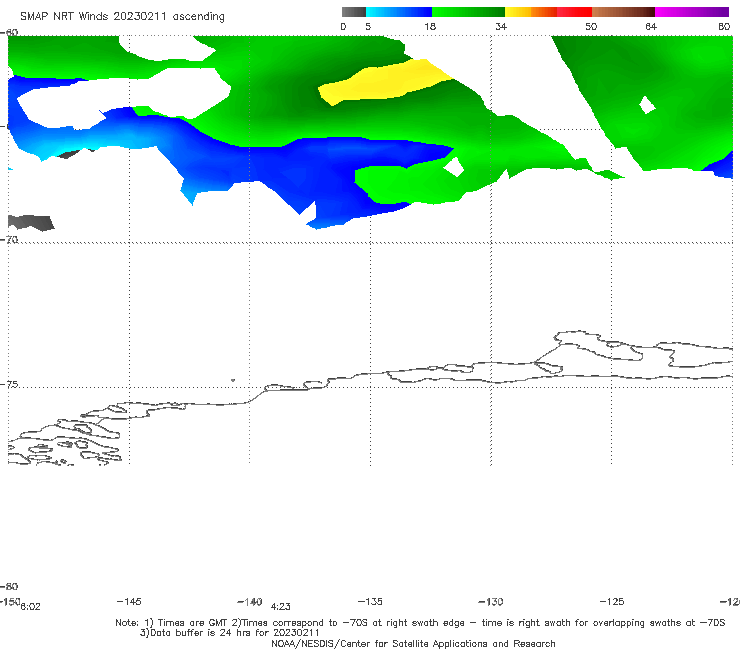Click the blue 5-18 segment of color bar
This screenshot has height=650, width=740.
pos(399,12)
